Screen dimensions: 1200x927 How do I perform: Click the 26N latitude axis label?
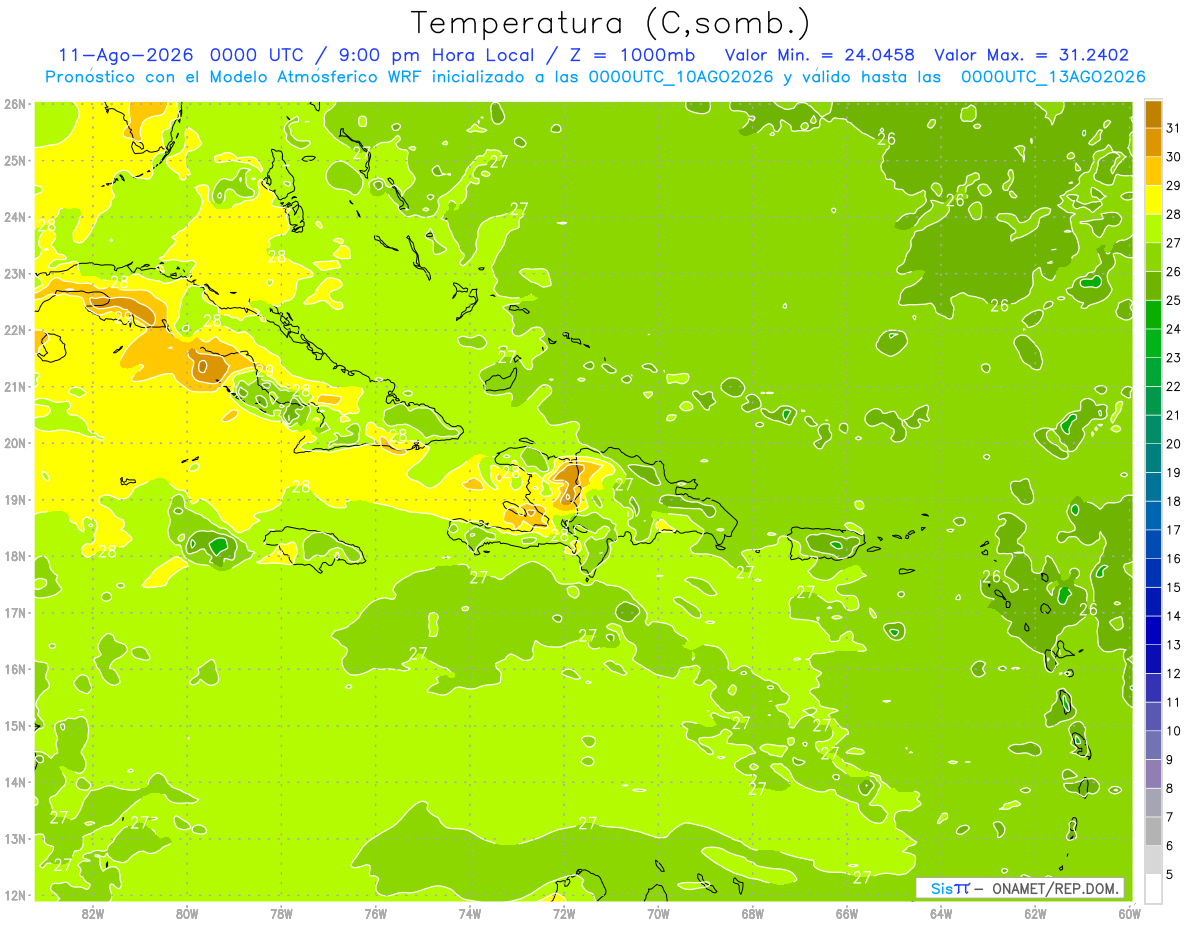click(x=15, y=104)
